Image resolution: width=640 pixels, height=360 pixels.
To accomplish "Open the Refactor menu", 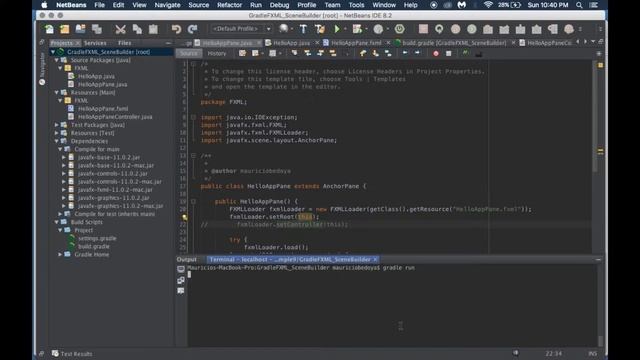I will point(229,5).
